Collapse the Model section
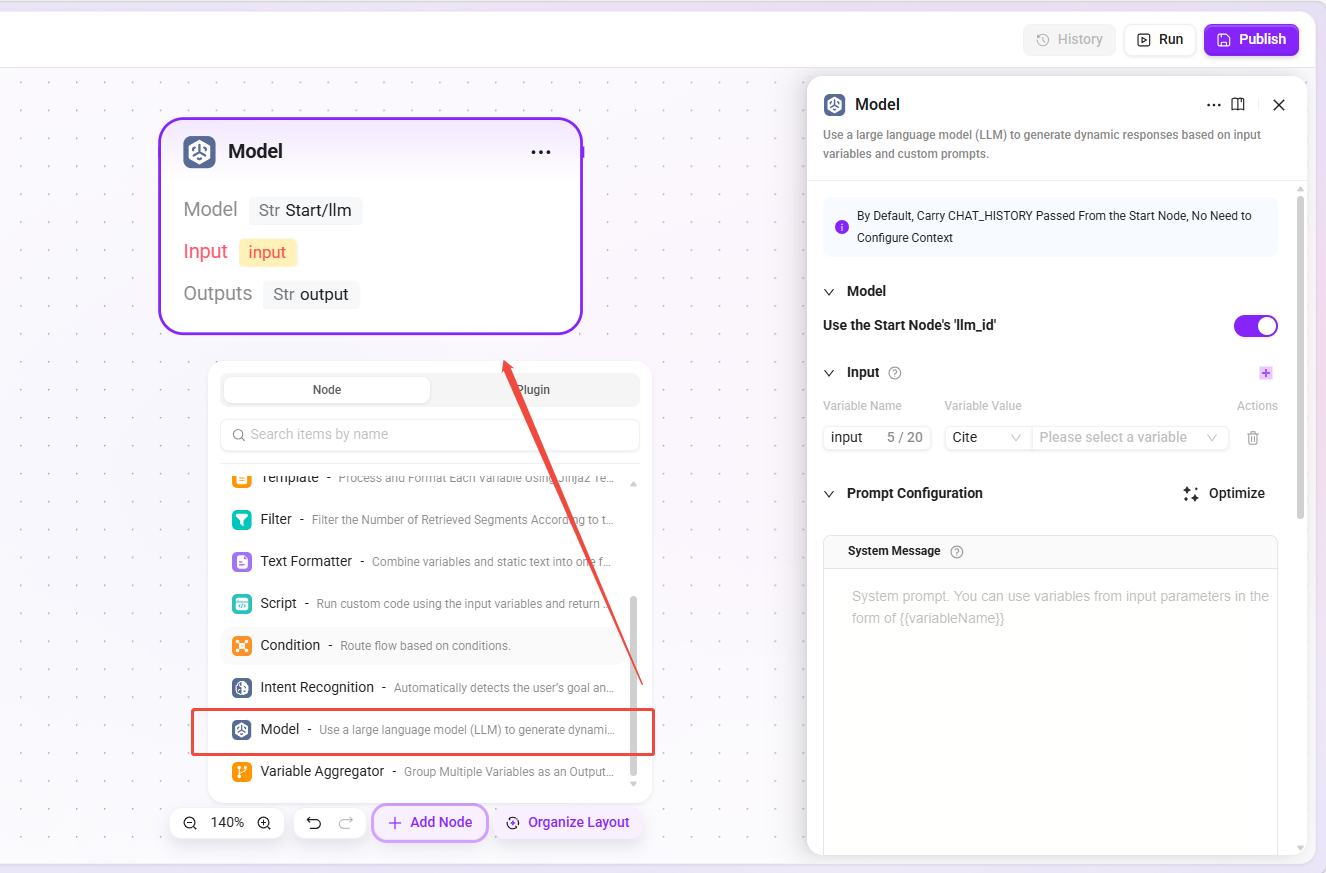The height and width of the screenshot is (873, 1326). point(829,292)
